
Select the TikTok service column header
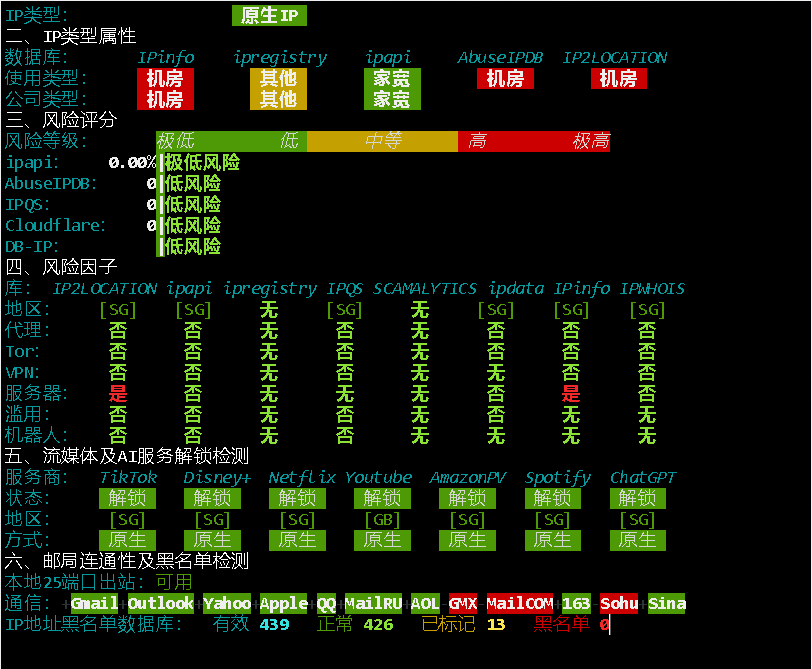tap(128, 477)
